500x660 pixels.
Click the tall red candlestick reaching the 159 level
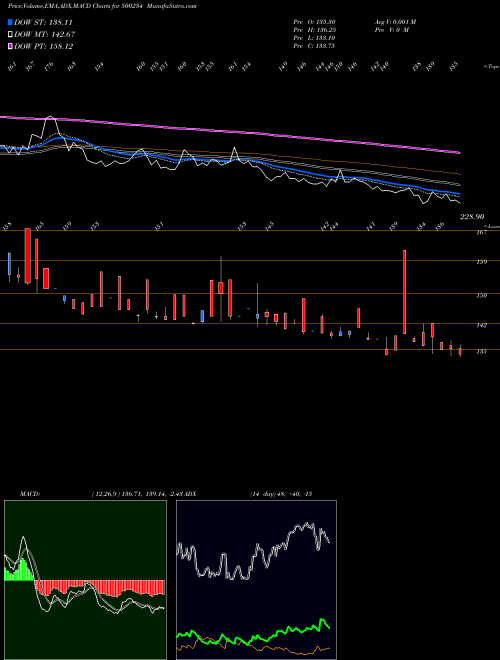click(405, 292)
